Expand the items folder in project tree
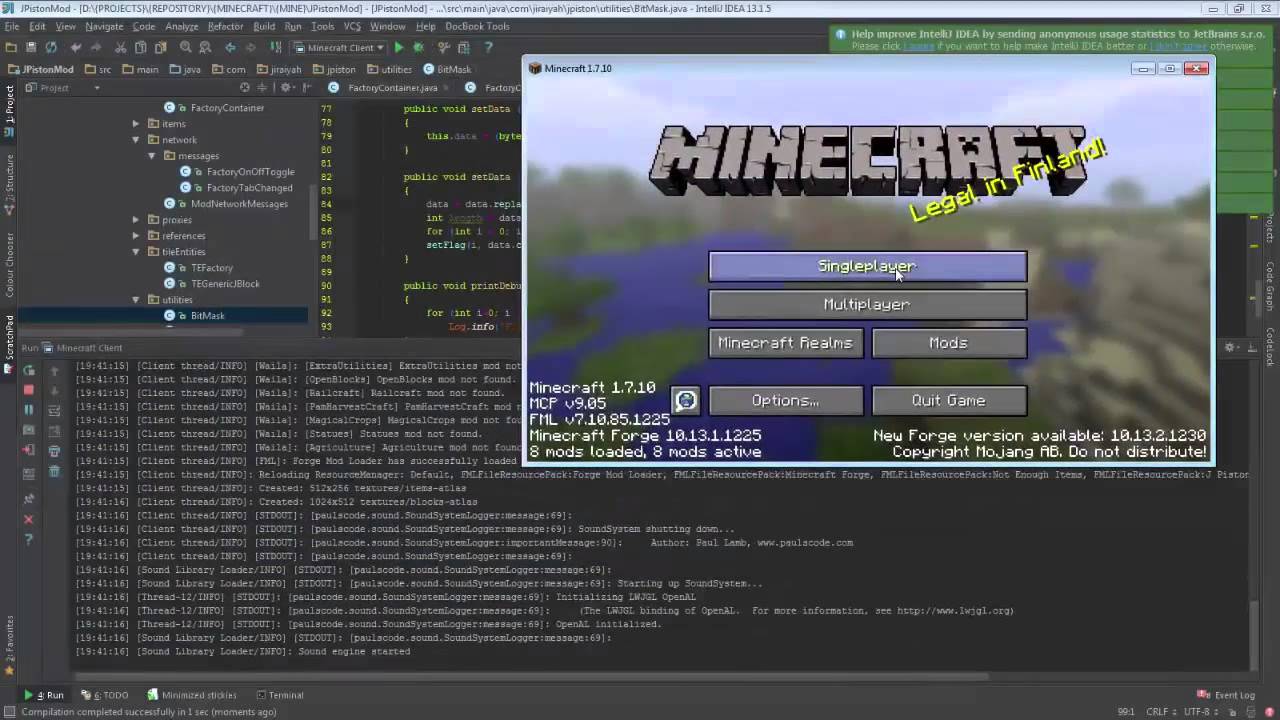Image resolution: width=1280 pixels, height=720 pixels. pyautogui.click(x=136, y=124)
